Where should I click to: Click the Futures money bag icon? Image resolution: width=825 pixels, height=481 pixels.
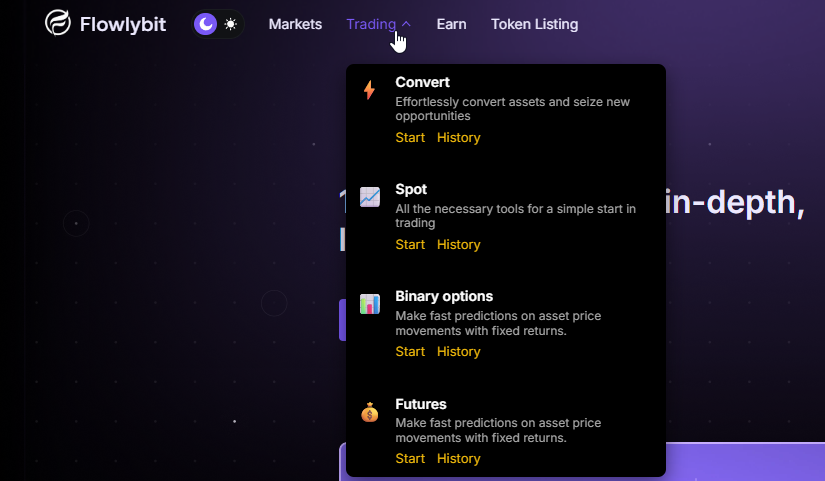point(370,412)
